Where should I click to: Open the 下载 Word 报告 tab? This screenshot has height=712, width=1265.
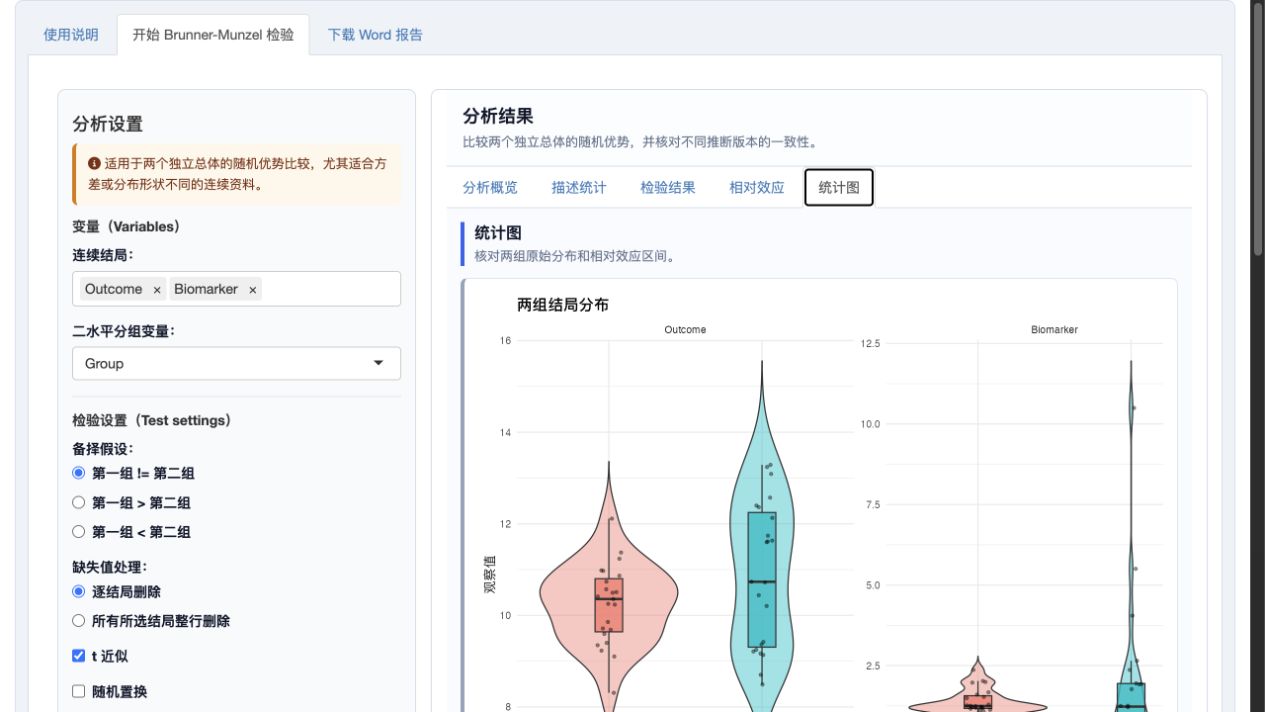tap(375, 34)
